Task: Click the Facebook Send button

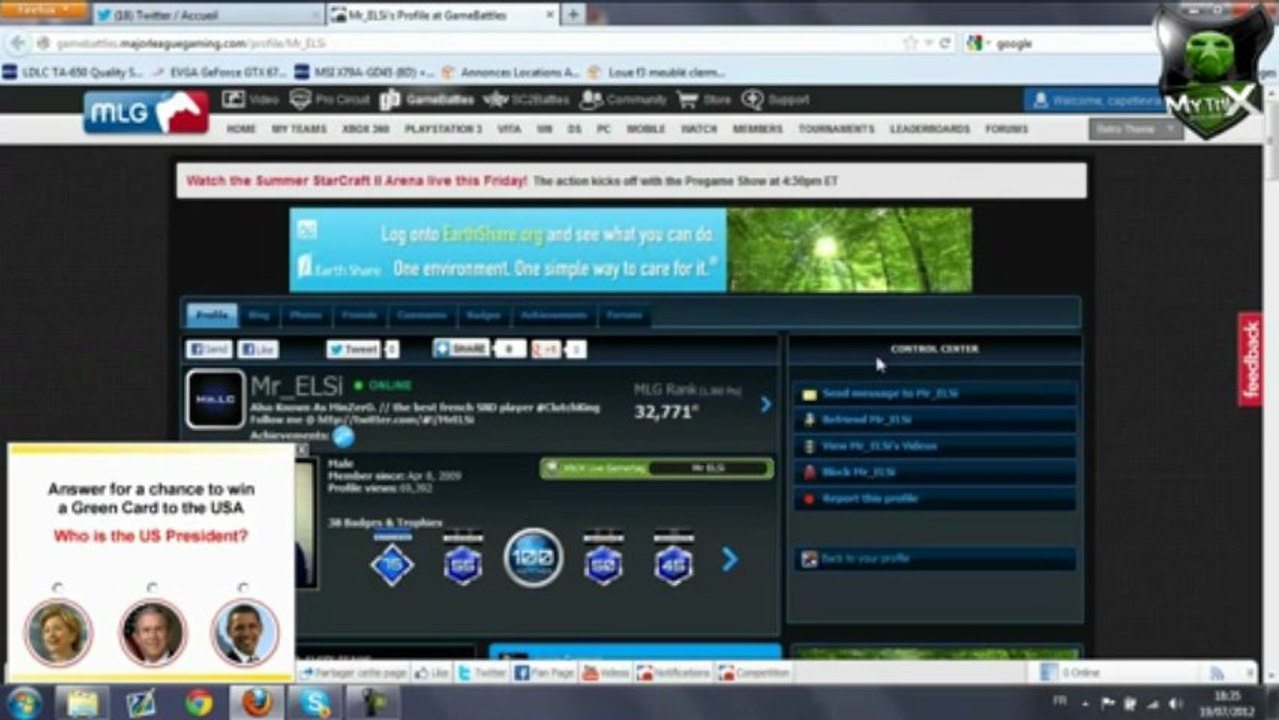Action: click(x=208, y=349)
